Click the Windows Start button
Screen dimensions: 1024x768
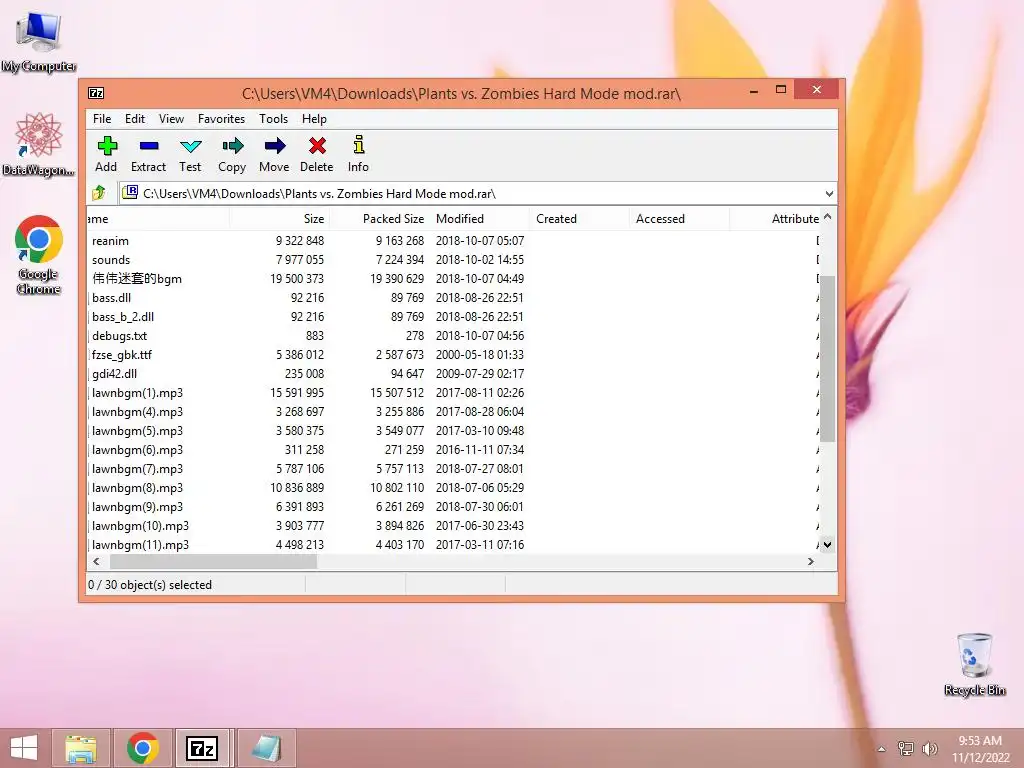tap(24, 748)
